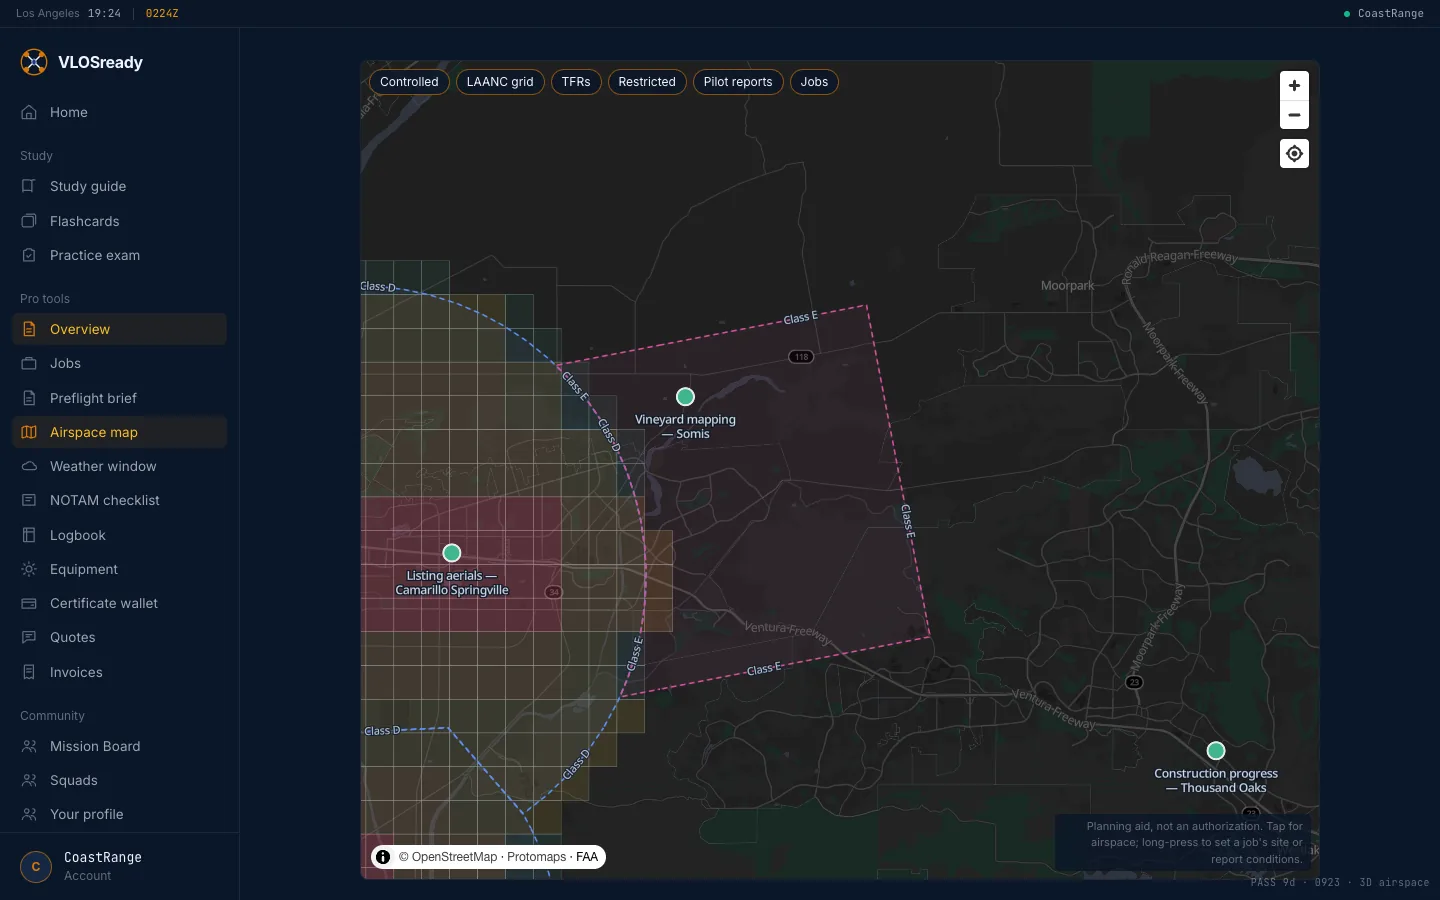
Task: Click the VLOSready logo icon
Action: 34,62
